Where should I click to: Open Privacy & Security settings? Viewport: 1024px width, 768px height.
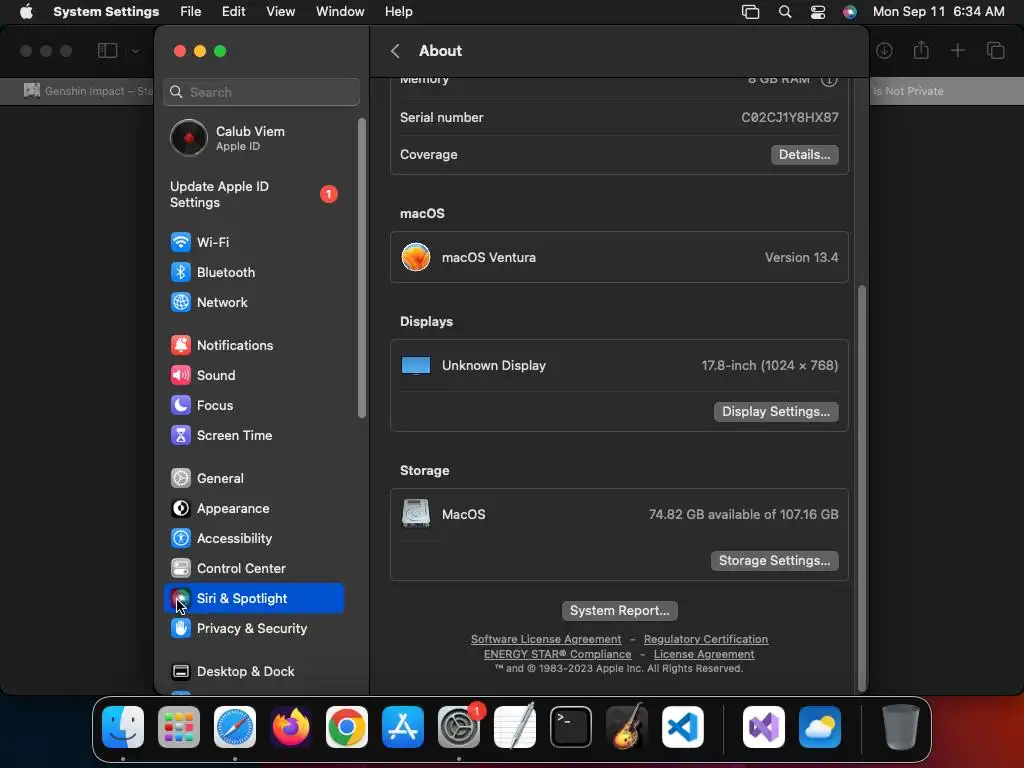point(253,629)
